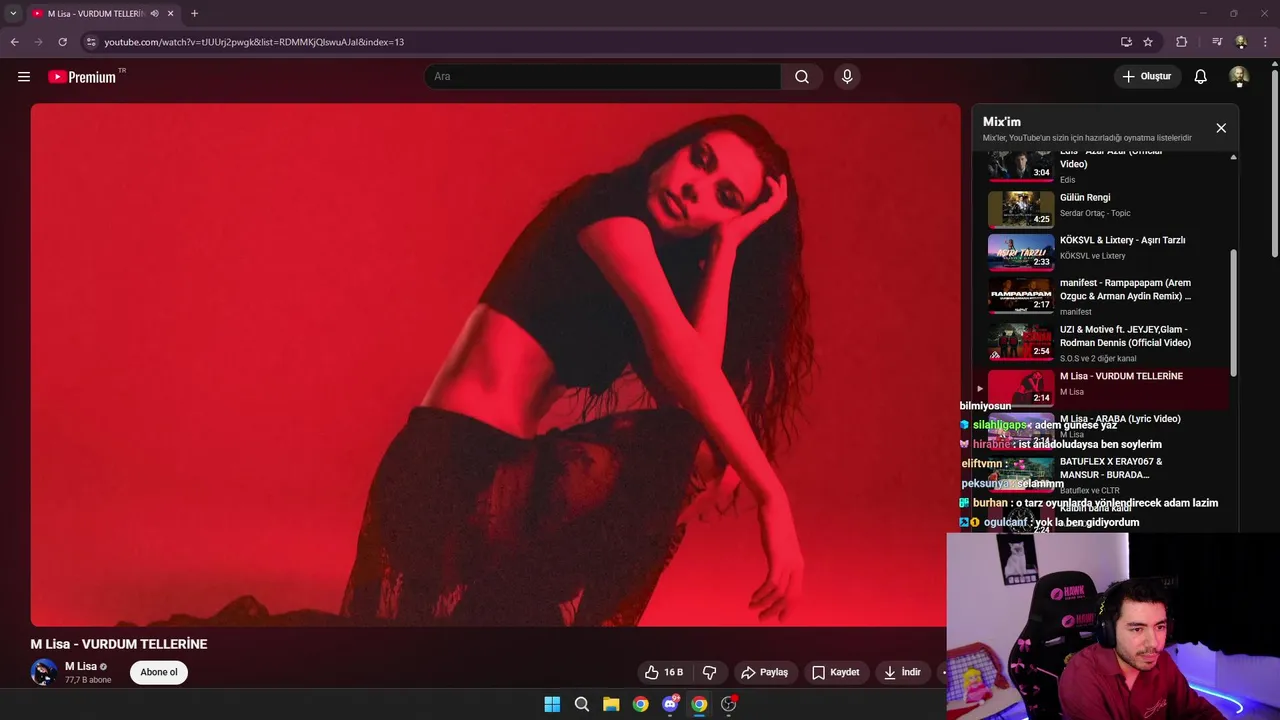Viewport: 1280px width, 720px height.
Task: View site information icon in address bar
Action: 91,42
